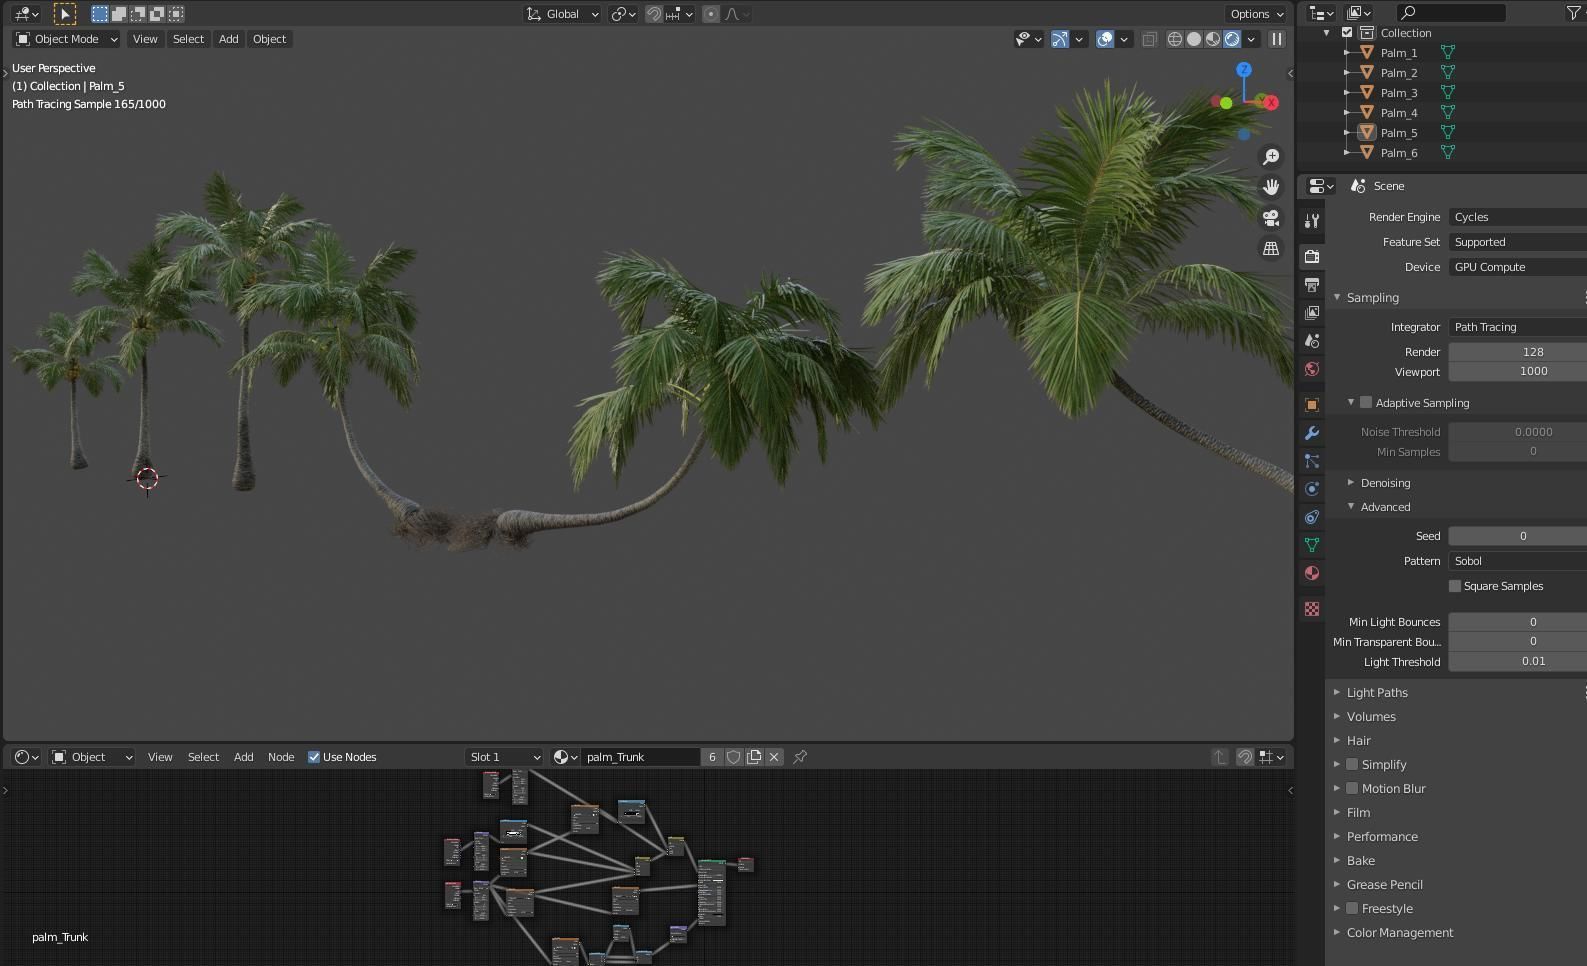1587x966 pixels.
Task: Open the Render properties tab
Action: click(1312, 257)
